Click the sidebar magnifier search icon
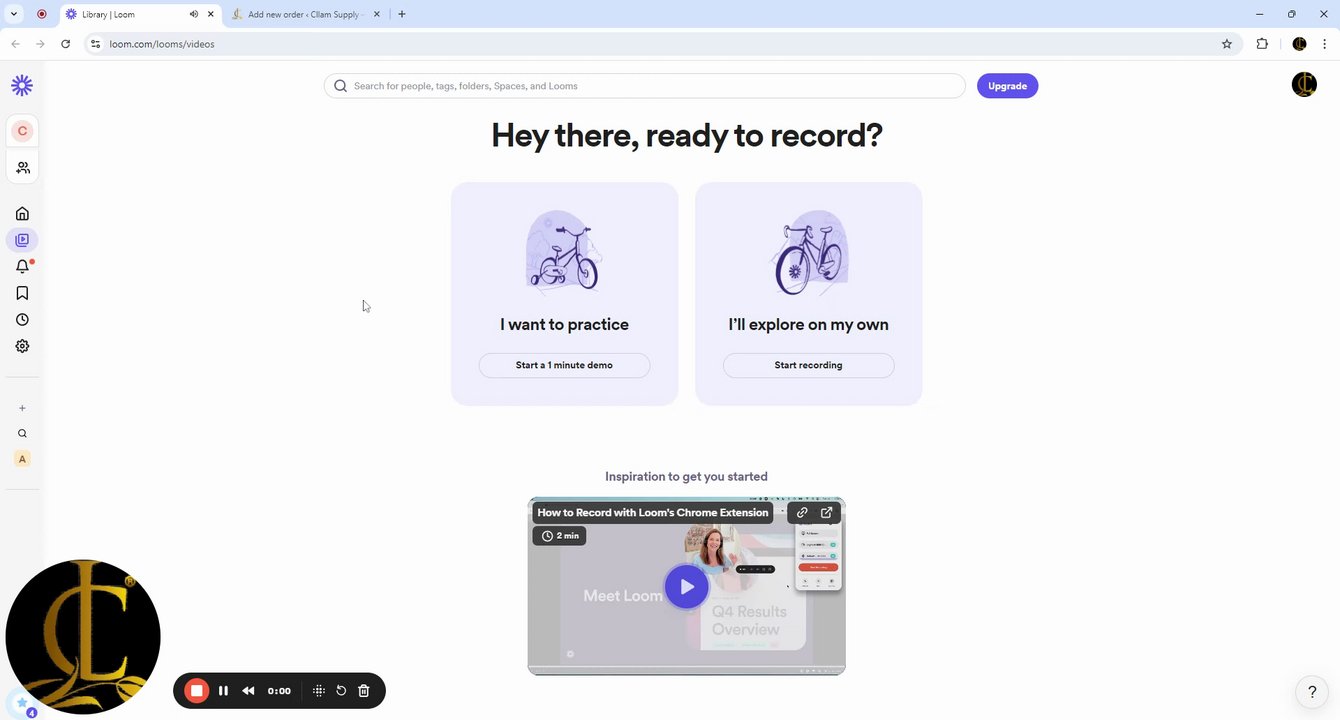Image resolution: width=1340 pixels, height=720 pixels. click(x=22, y=434)
